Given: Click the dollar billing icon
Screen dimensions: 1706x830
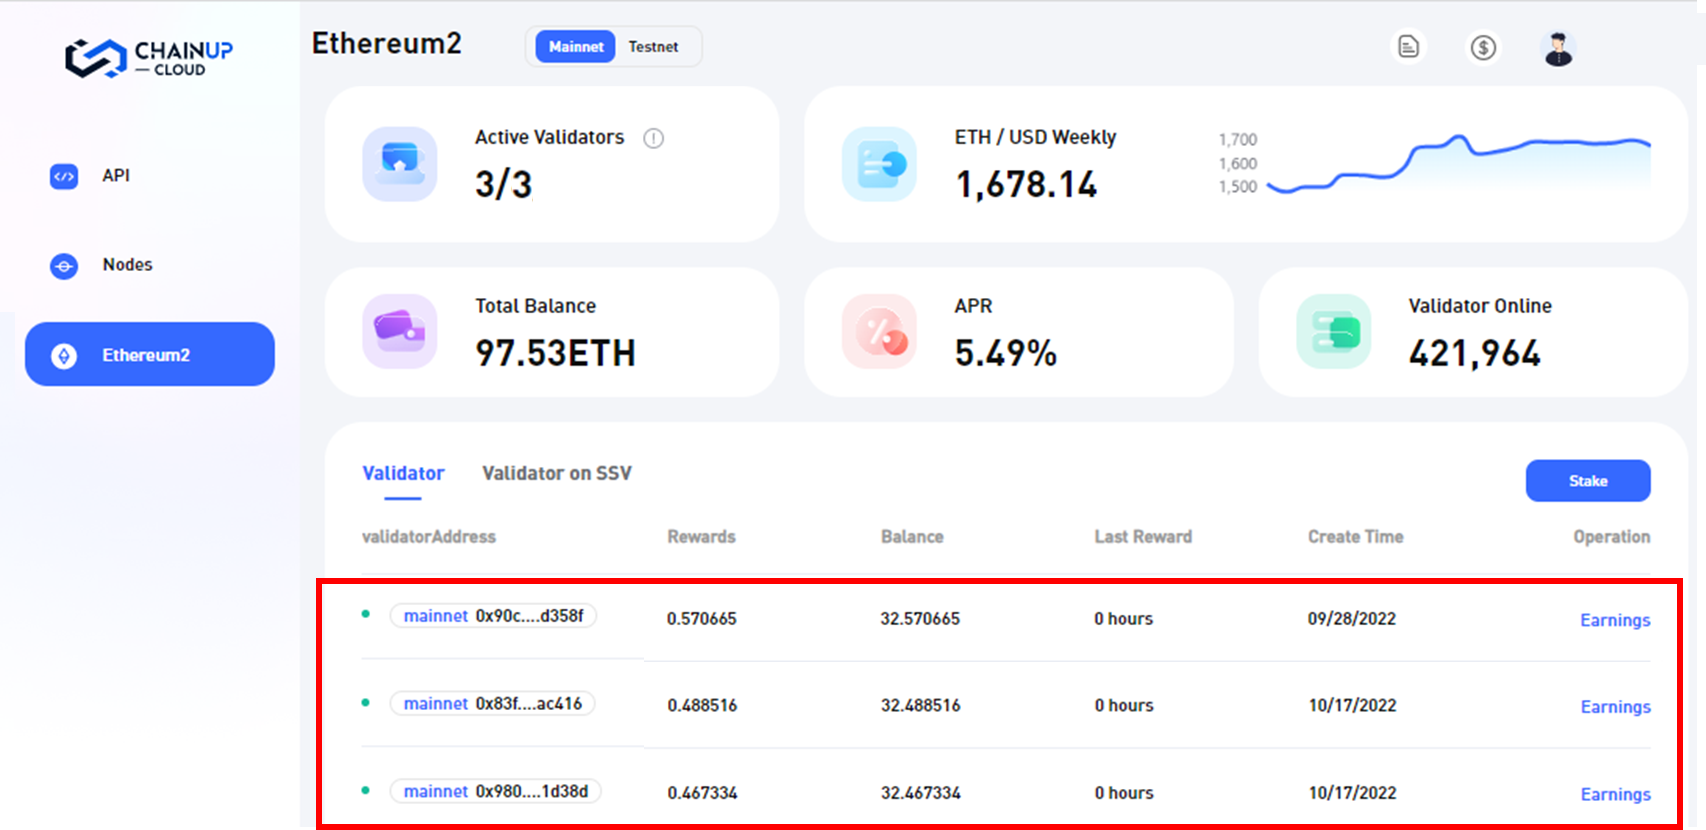Looking at the screenshot, I should coord(1483,47).
